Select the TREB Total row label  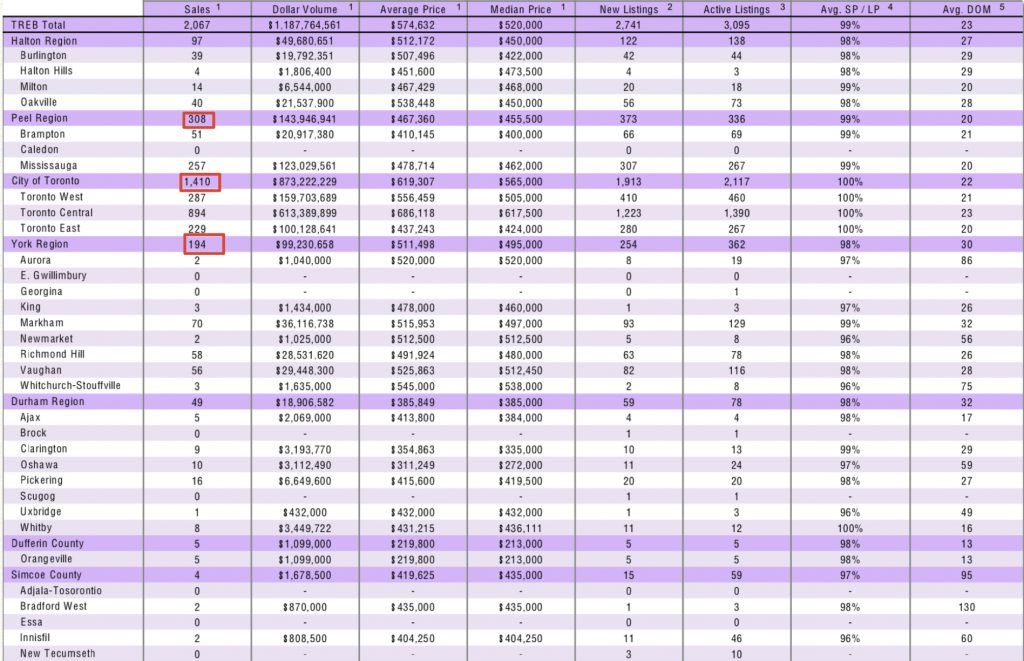point(39,23)
